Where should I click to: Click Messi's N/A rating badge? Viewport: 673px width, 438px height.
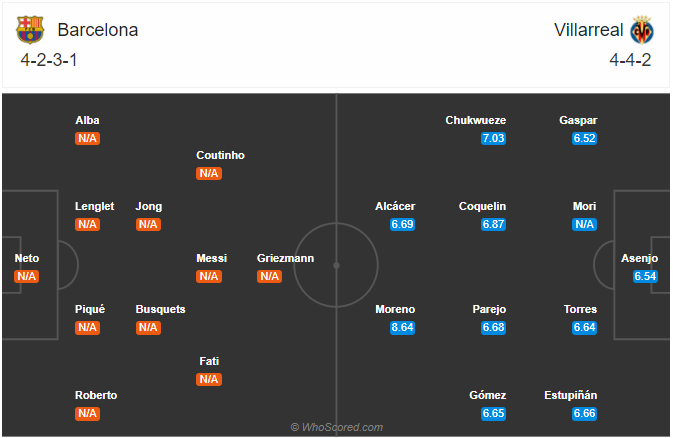(209, 276)
